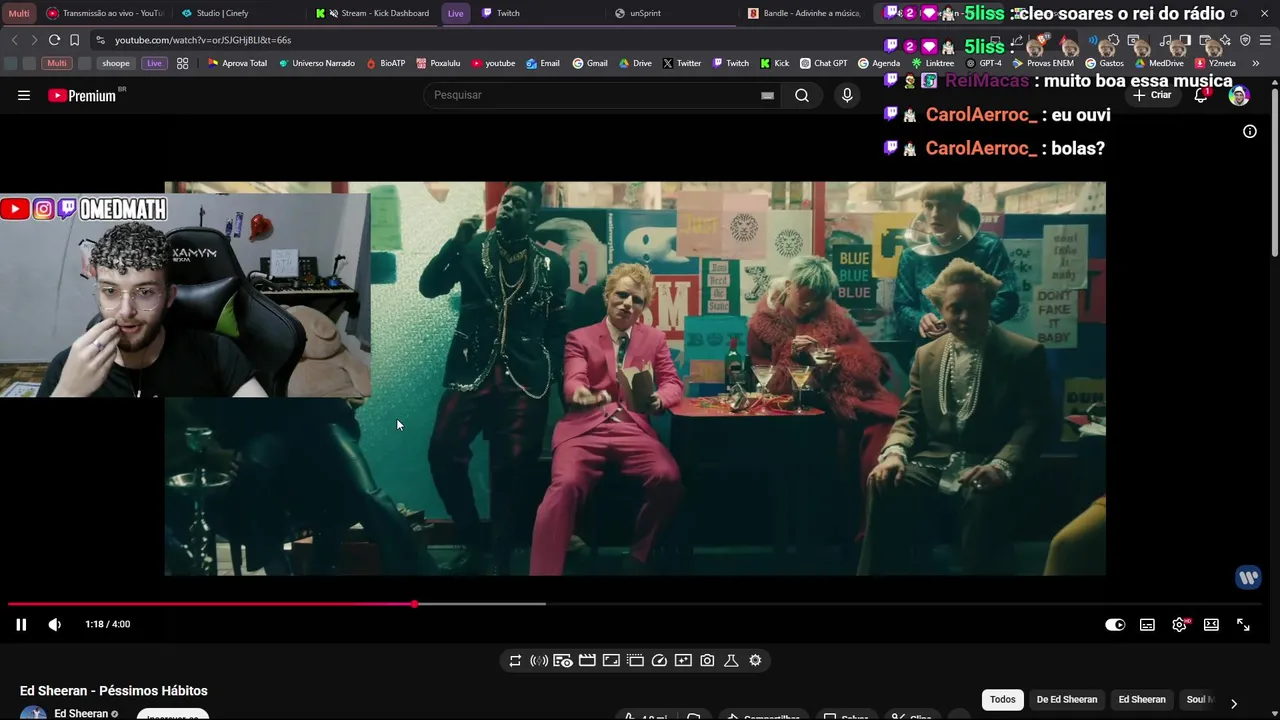Viewport: 1280px width, 720px height.
Task: Click the youtube.com address bar
Action: click(x=500, y=40)
